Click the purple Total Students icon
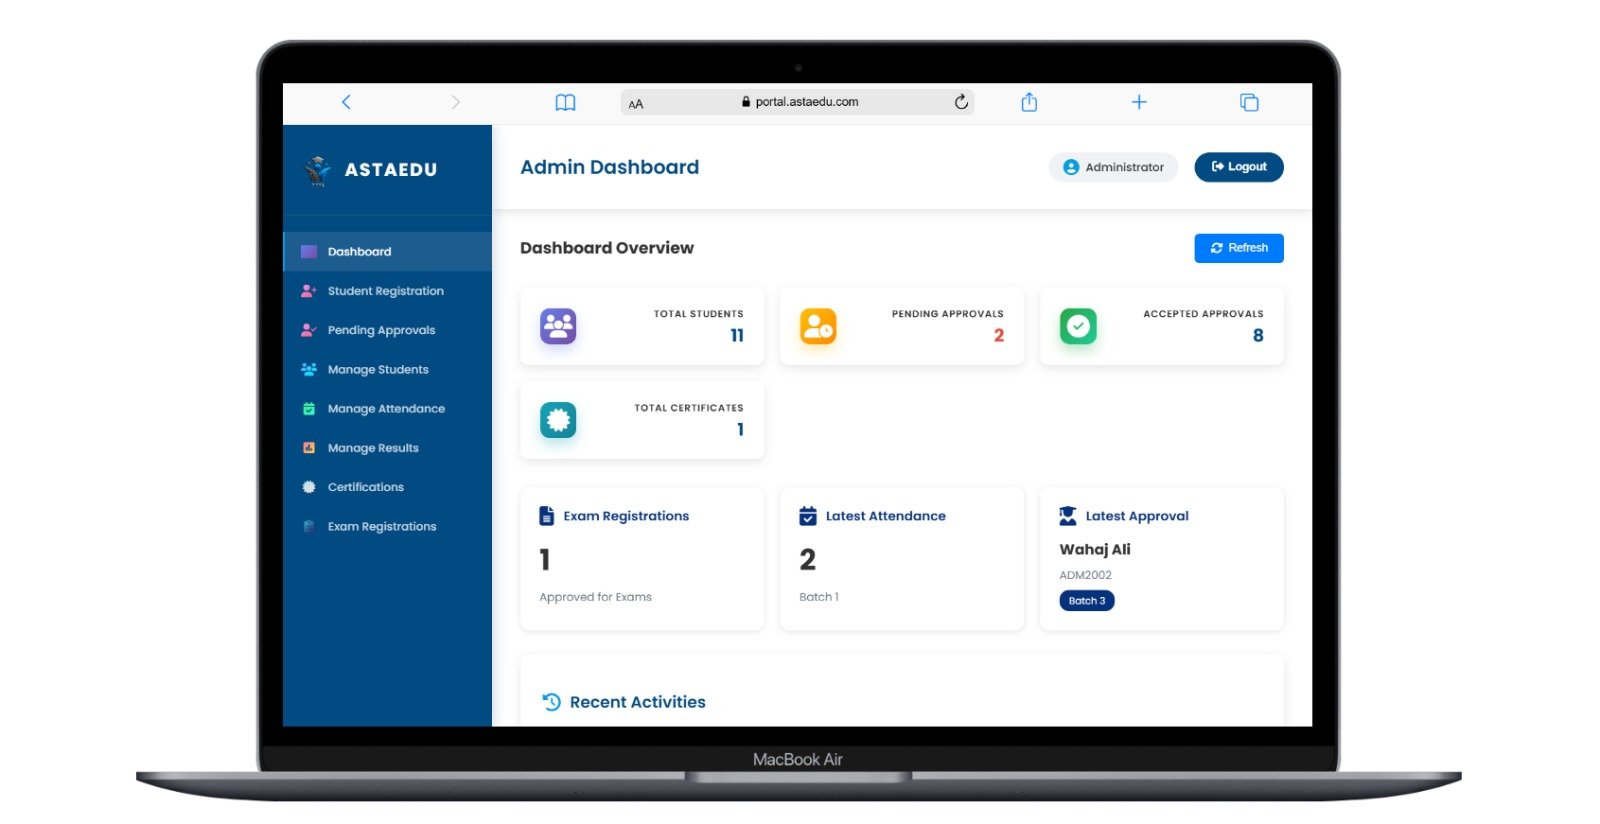 tap(558, 326)
